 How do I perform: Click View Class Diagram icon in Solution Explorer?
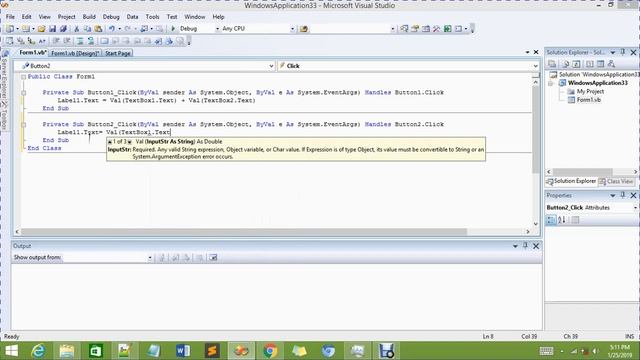click(x=611, y=64)
